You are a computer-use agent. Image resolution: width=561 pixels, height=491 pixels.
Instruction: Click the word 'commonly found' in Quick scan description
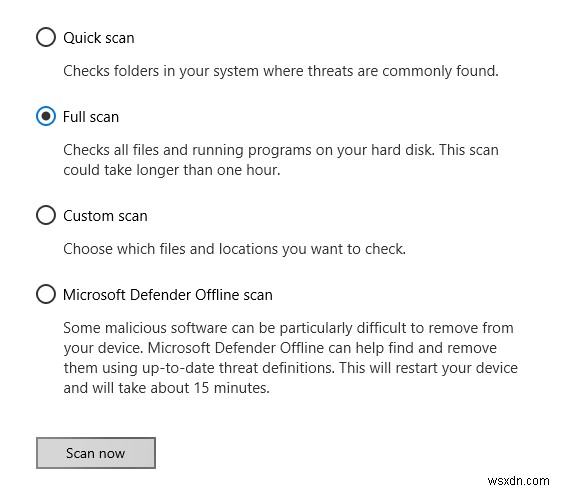(440, 71)
